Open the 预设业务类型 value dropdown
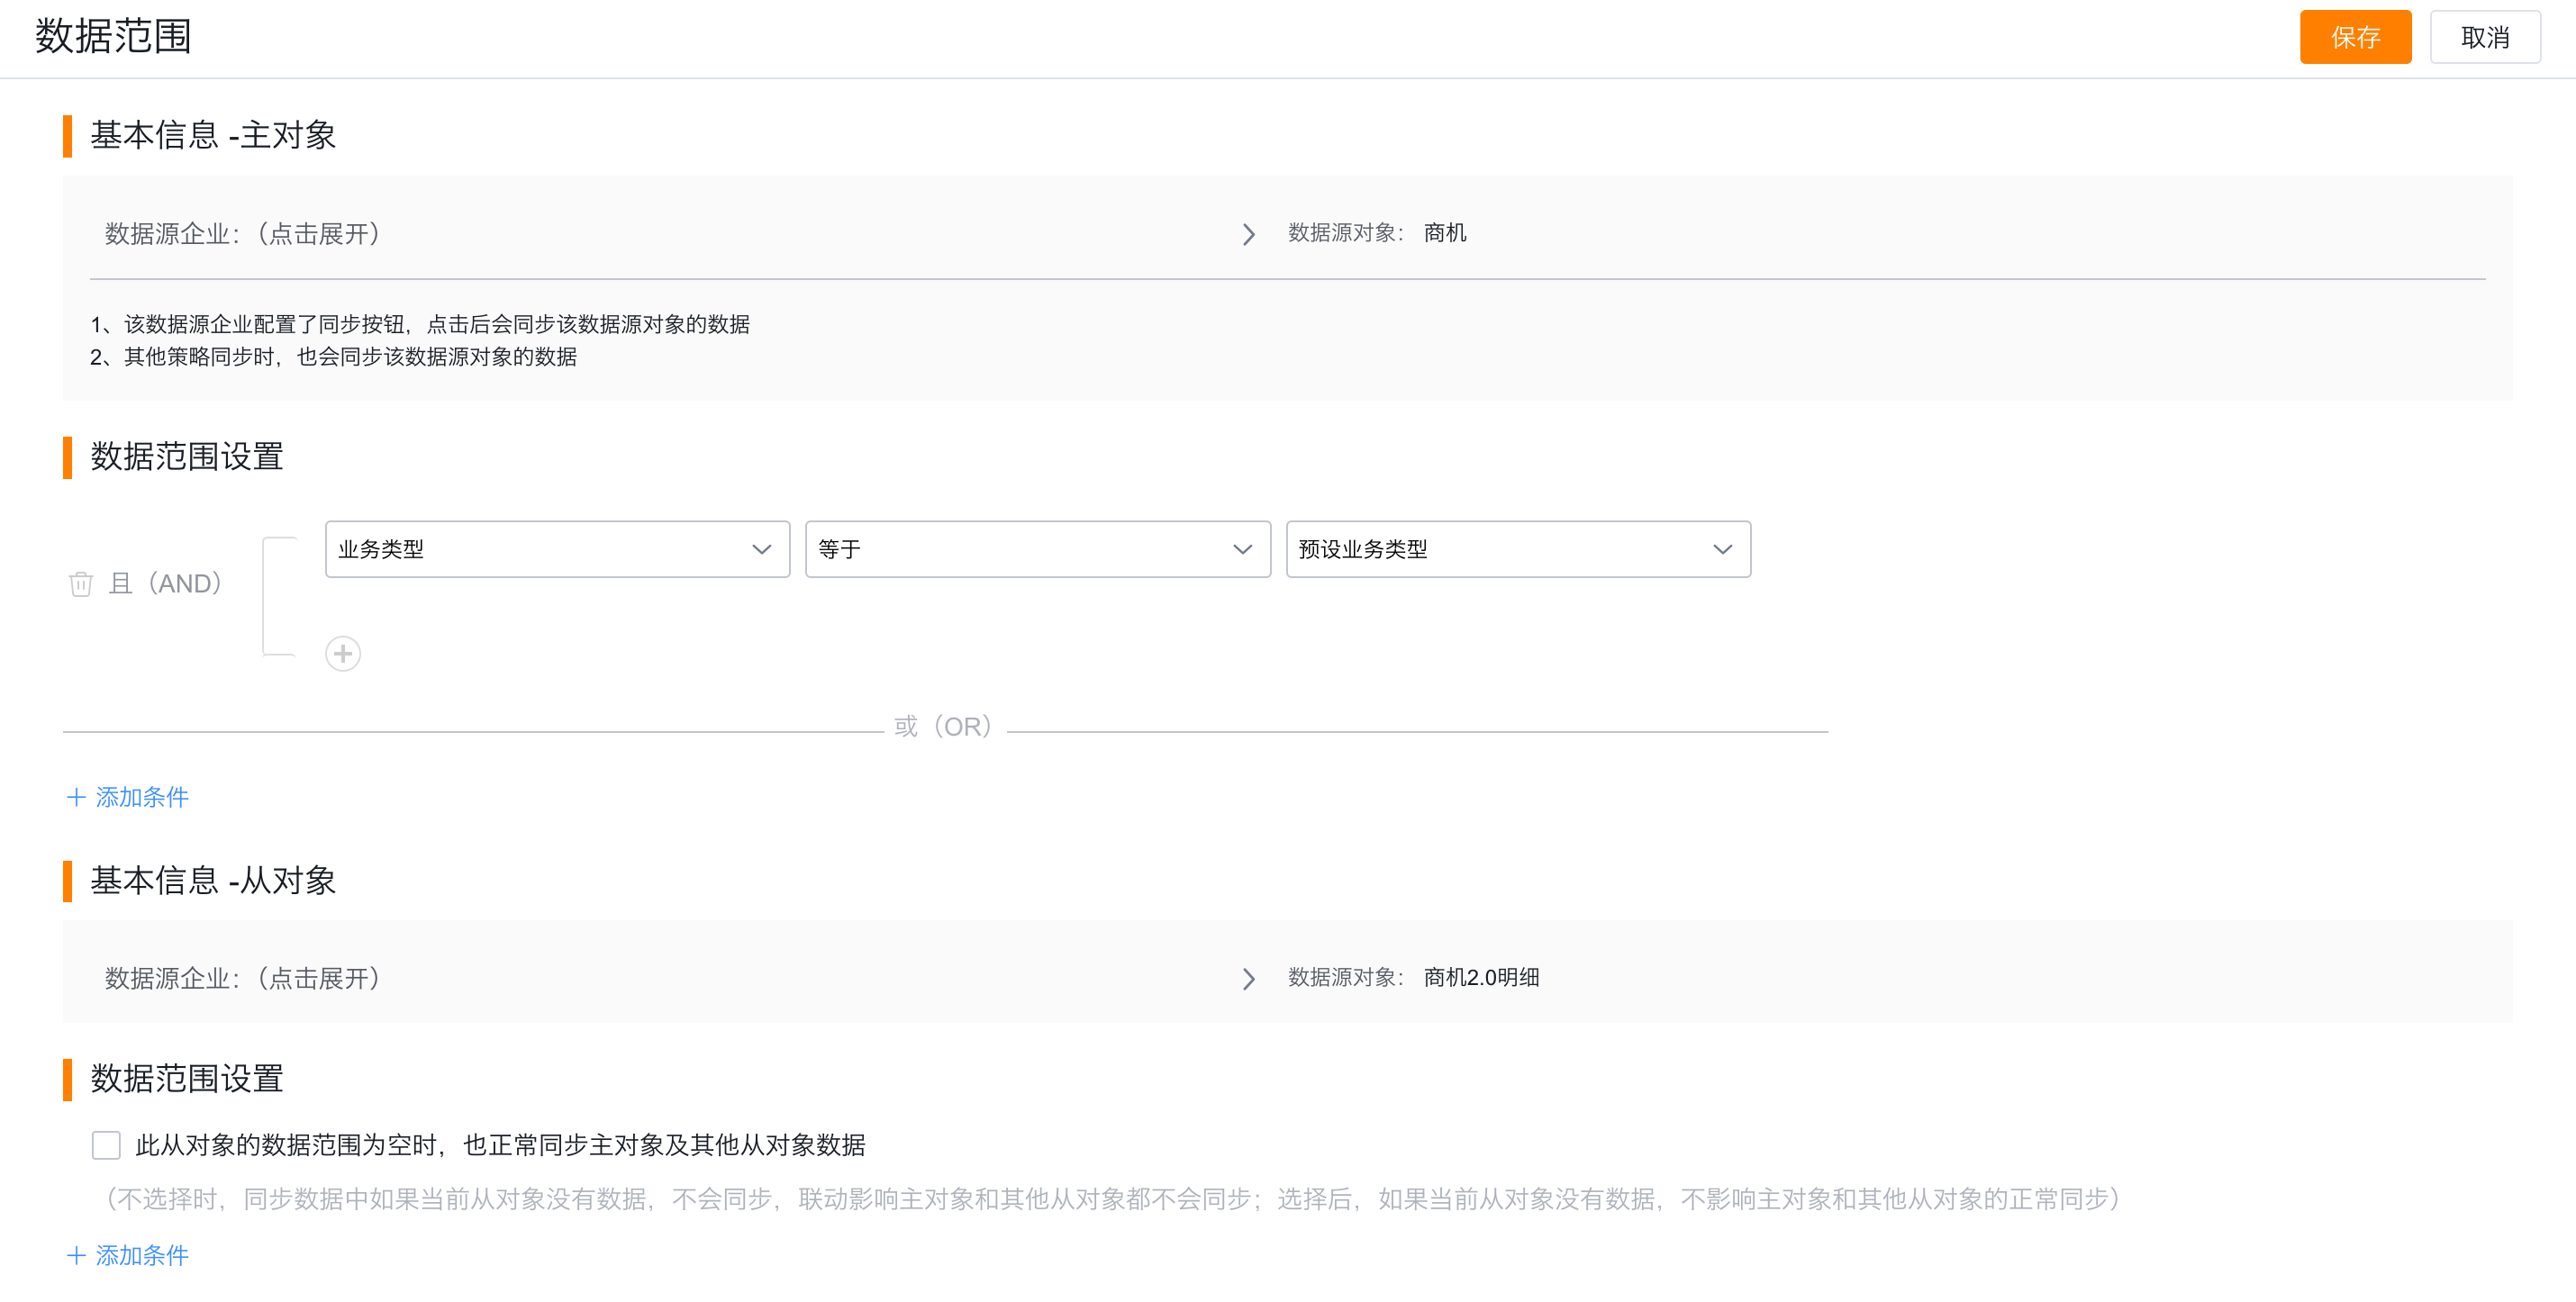The width and height of the screenshot is (2576, 1302). 1517,549
